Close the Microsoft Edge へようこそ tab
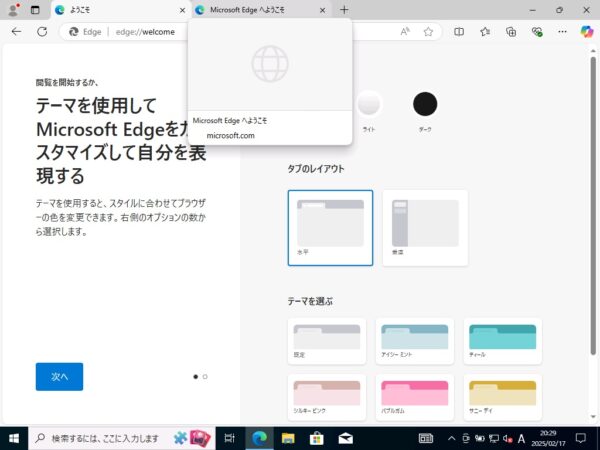600x450 pixels. point(323,10)
